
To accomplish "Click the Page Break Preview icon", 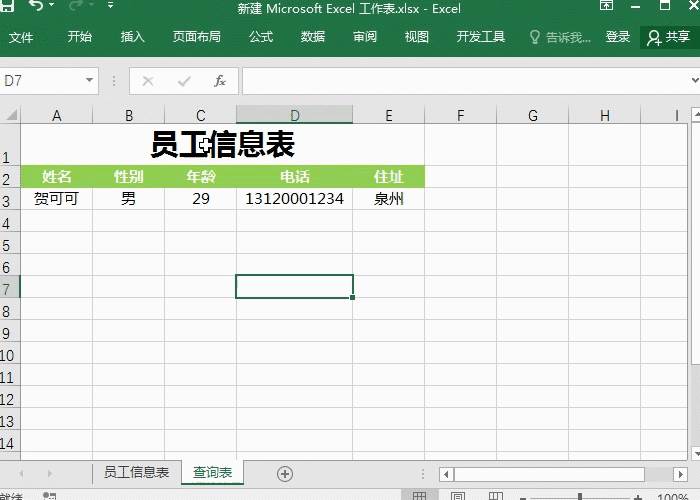I will point(495,496).
